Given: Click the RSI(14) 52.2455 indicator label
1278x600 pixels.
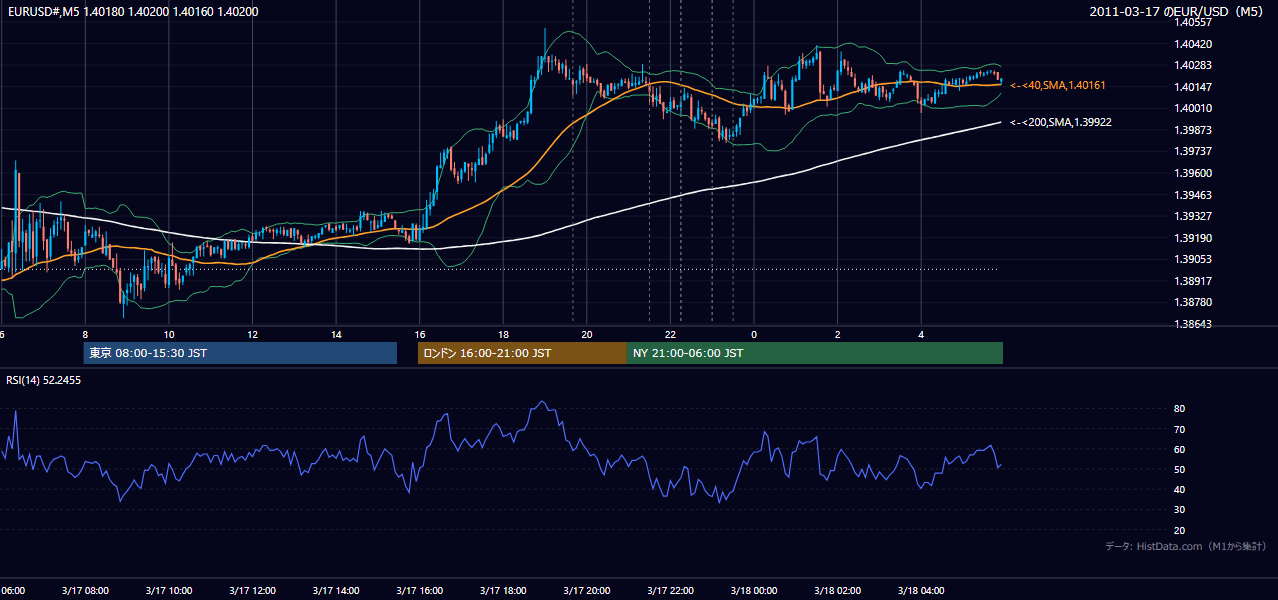Looking at the screenshot, I should coord(44,380).
